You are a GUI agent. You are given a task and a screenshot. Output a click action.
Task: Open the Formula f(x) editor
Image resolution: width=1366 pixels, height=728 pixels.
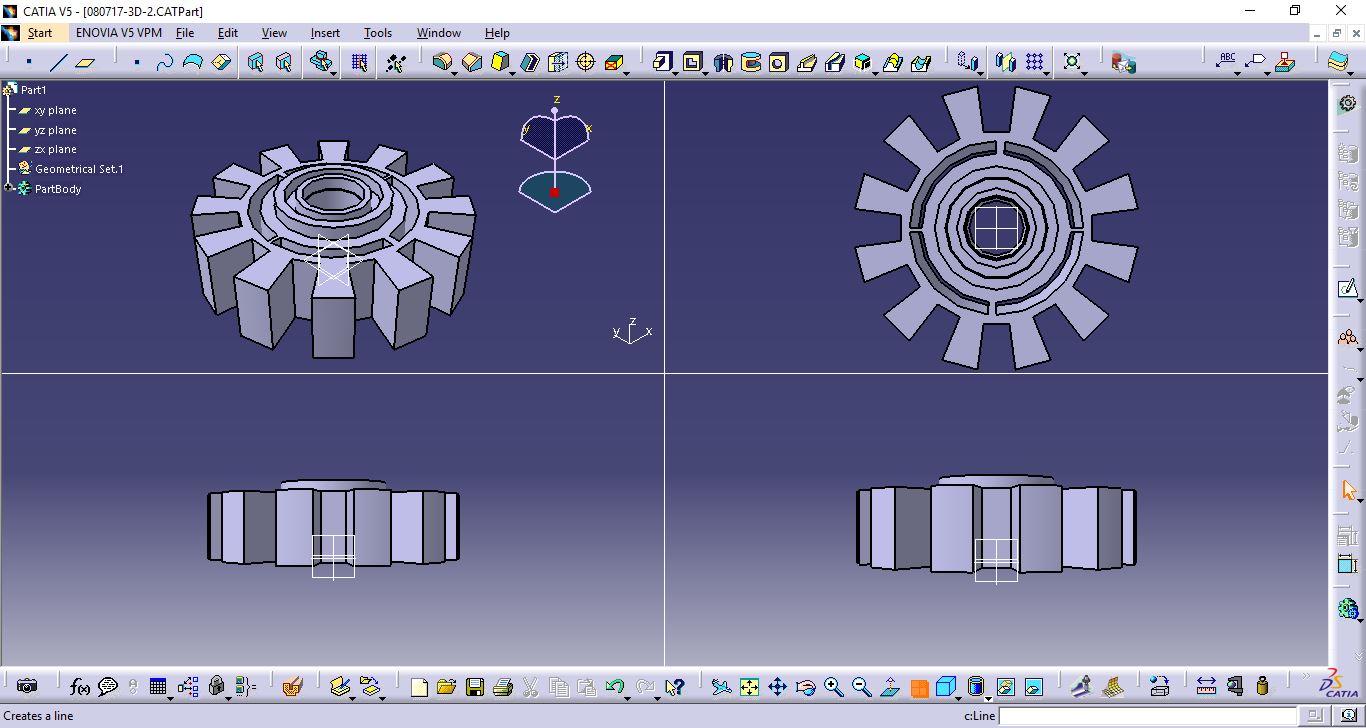point(79,687)
